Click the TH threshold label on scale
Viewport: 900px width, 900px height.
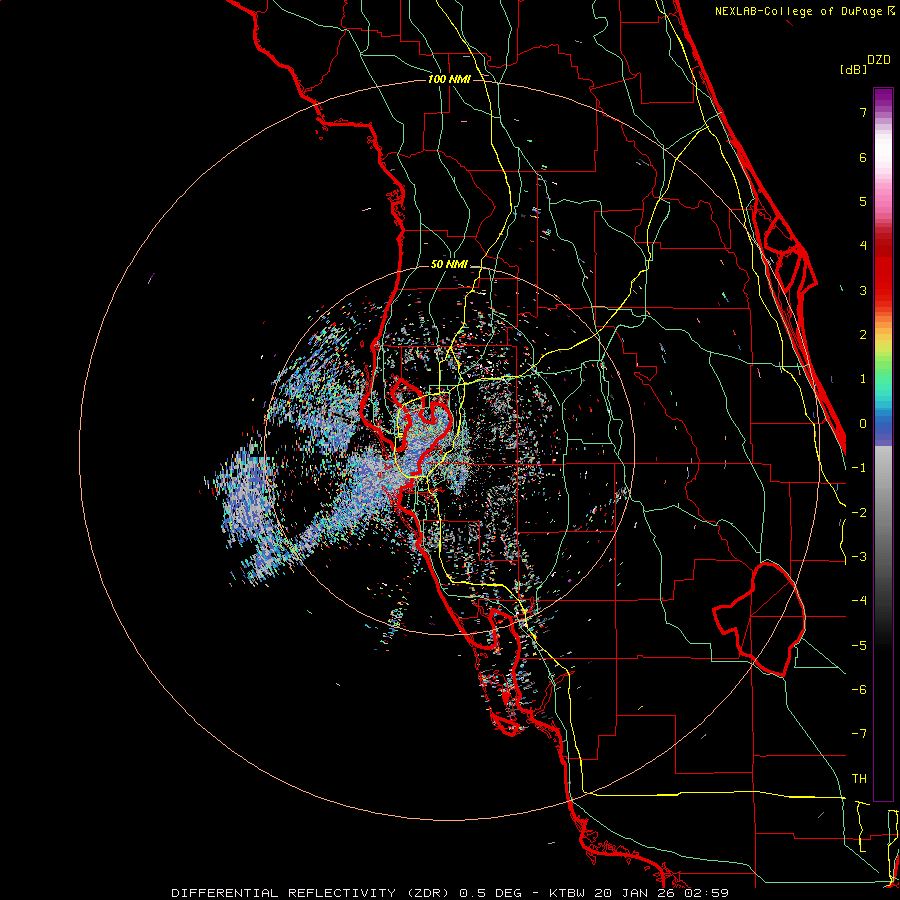click(x=859, y=779)
